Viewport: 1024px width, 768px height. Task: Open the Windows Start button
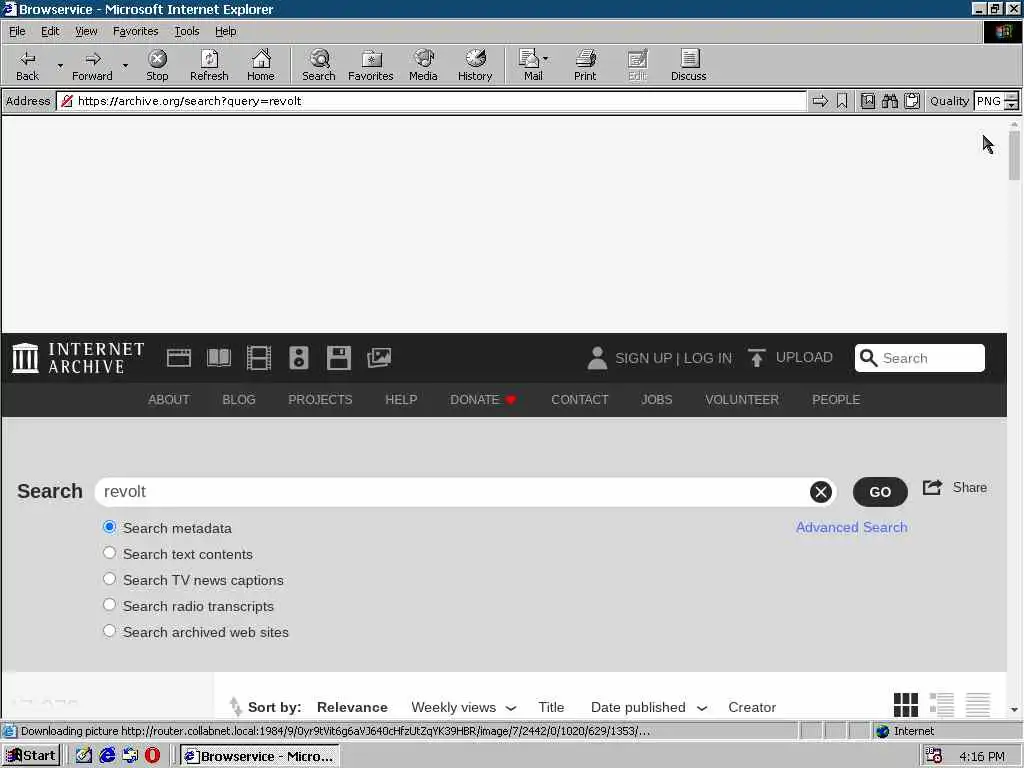pos(31,756)
